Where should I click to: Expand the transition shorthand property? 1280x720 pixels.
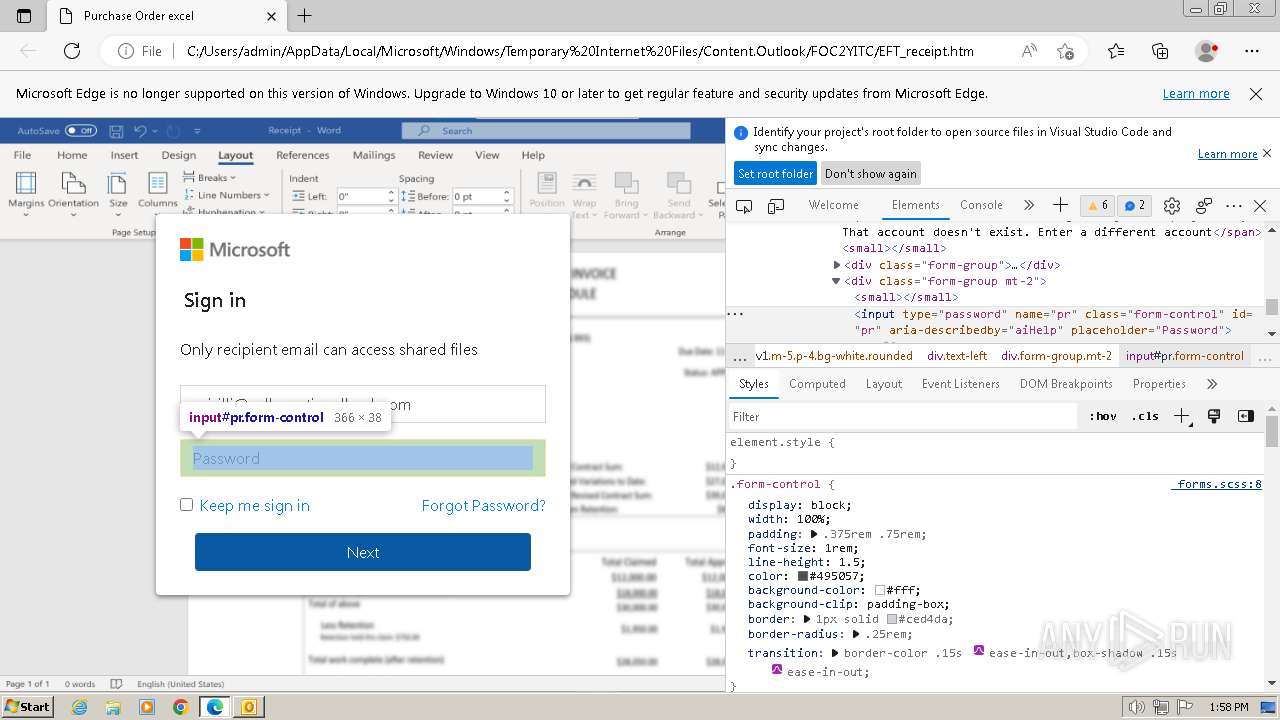pos(835,653)
